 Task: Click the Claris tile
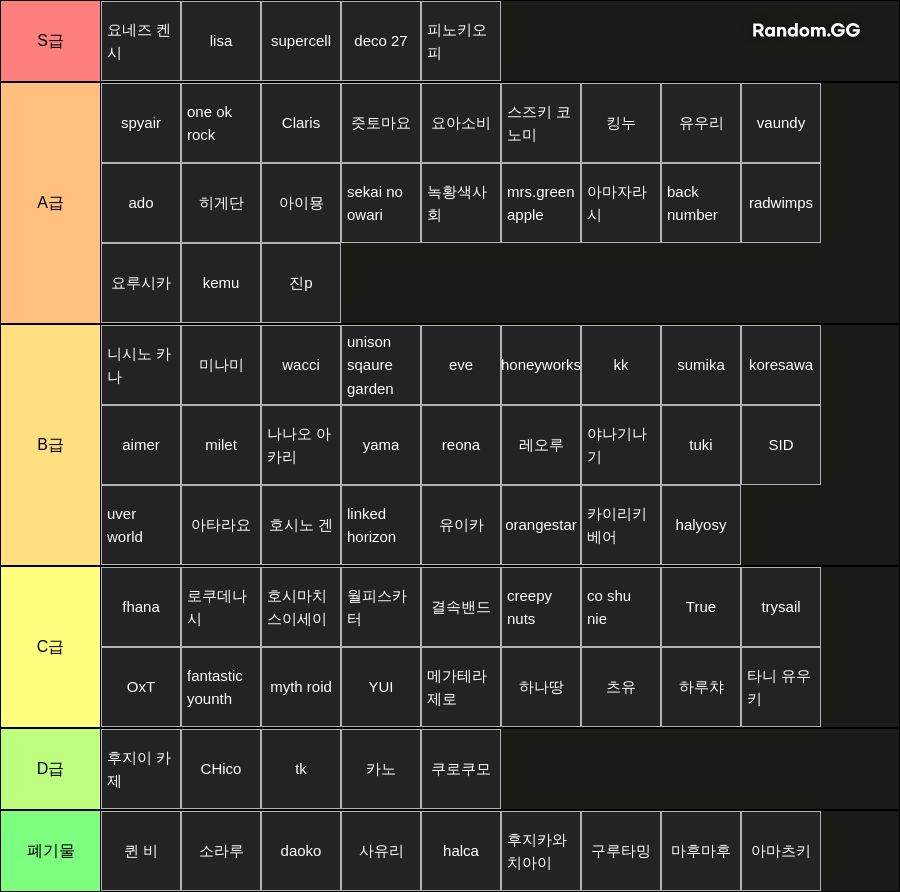301,123
